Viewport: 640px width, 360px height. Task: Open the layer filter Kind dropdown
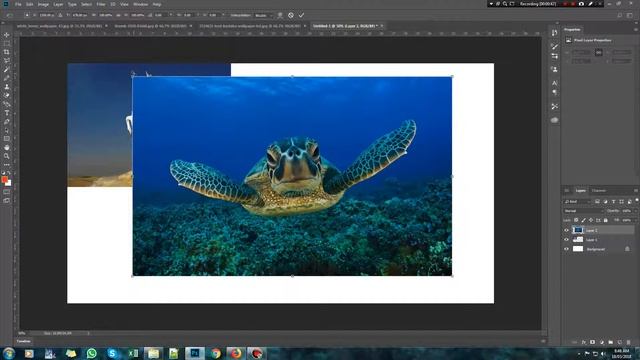click(x=577, y=202)
